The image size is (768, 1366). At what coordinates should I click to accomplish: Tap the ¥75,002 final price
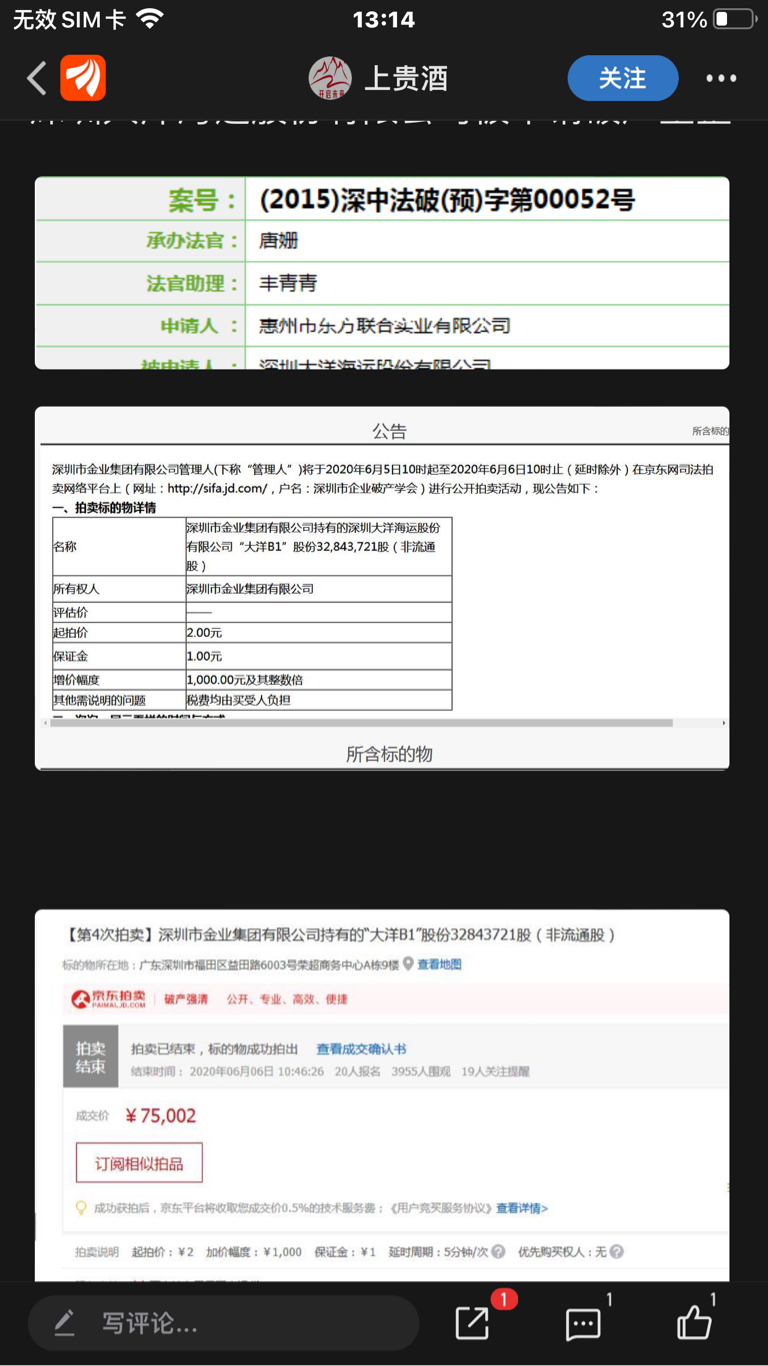(x=160, y=1116)
